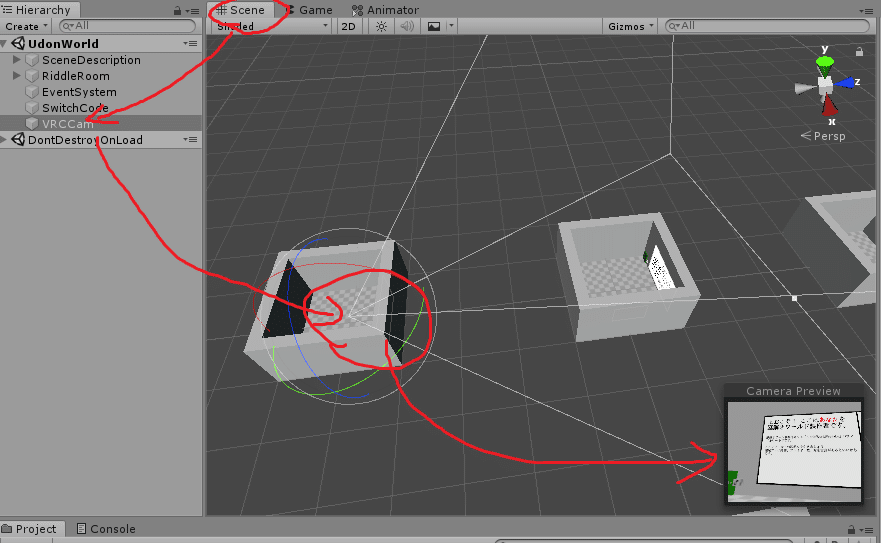Screen dimensions: 881x543
Task: Open the Create dropdown in Hierarchy
Action: coord(26,26)
